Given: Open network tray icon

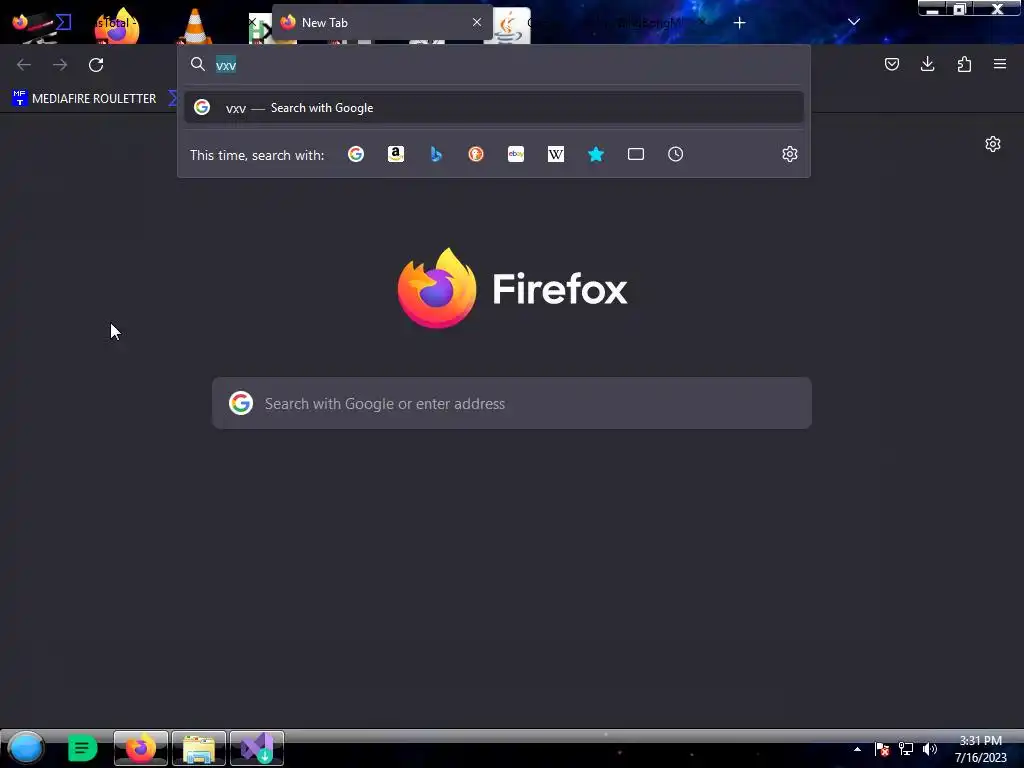Looking at the screenshot, I should [x=906, y=749].
